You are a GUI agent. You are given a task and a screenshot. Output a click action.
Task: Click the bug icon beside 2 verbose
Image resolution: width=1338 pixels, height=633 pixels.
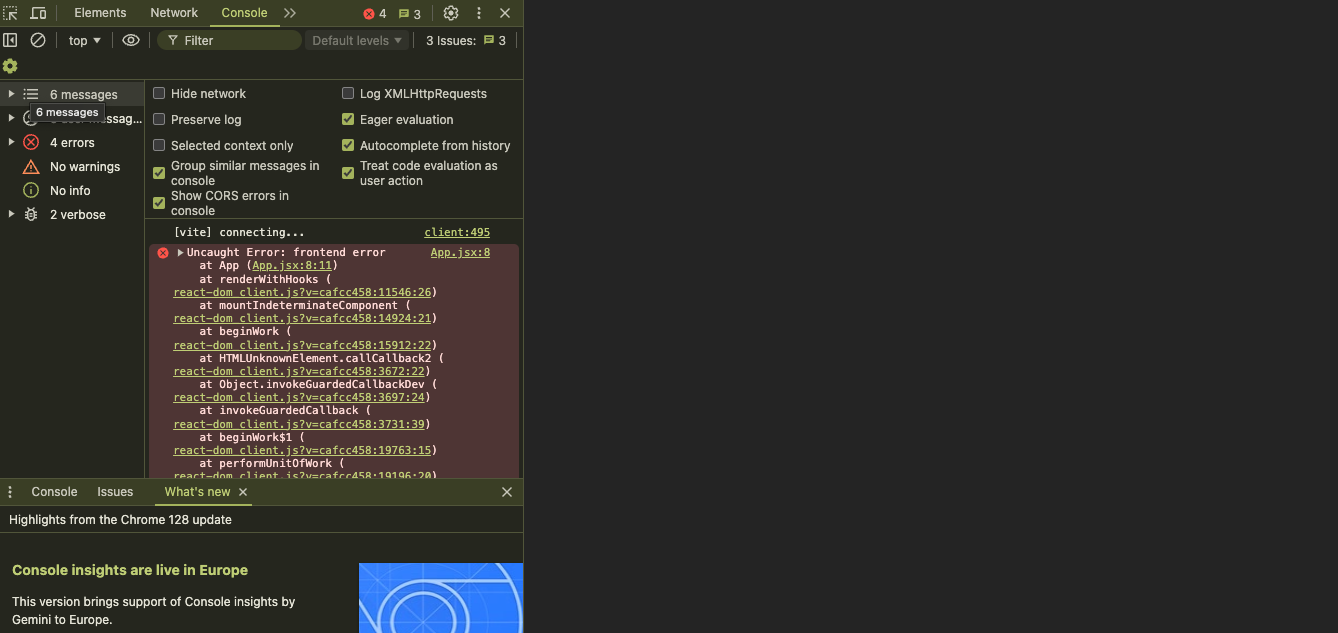[31, 214]
